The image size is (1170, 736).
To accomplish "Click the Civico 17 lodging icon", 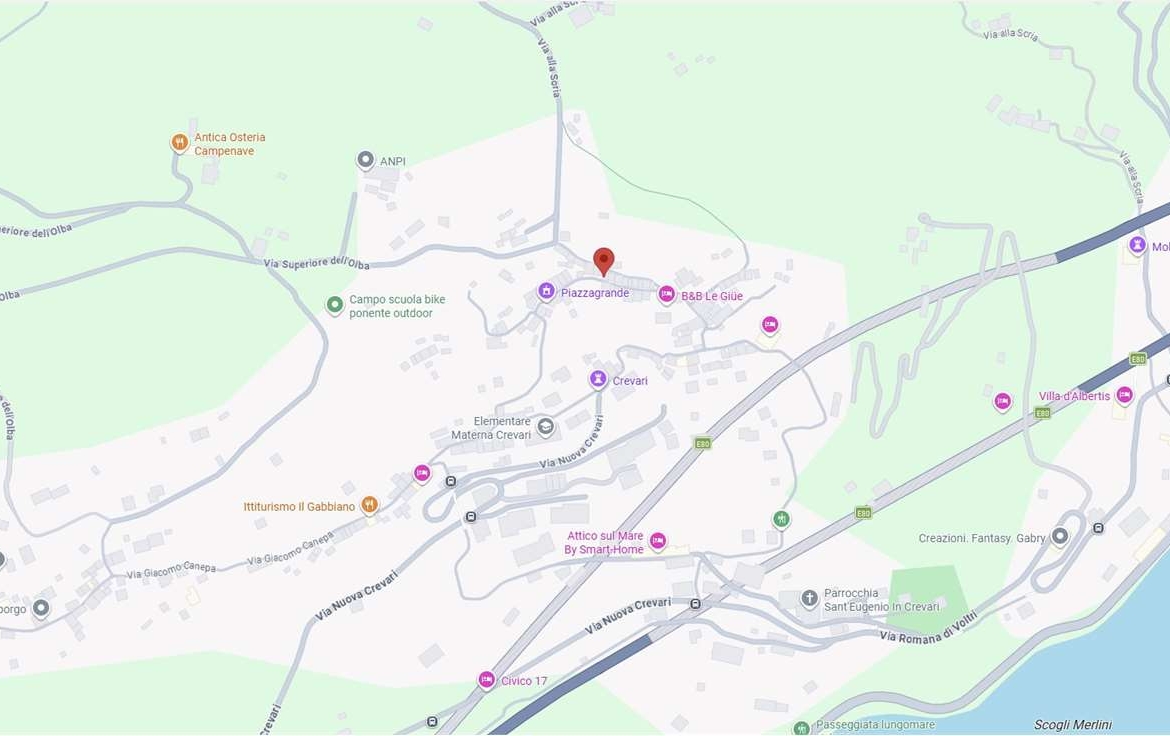I will pyautogui.click(x=487, y=680).
